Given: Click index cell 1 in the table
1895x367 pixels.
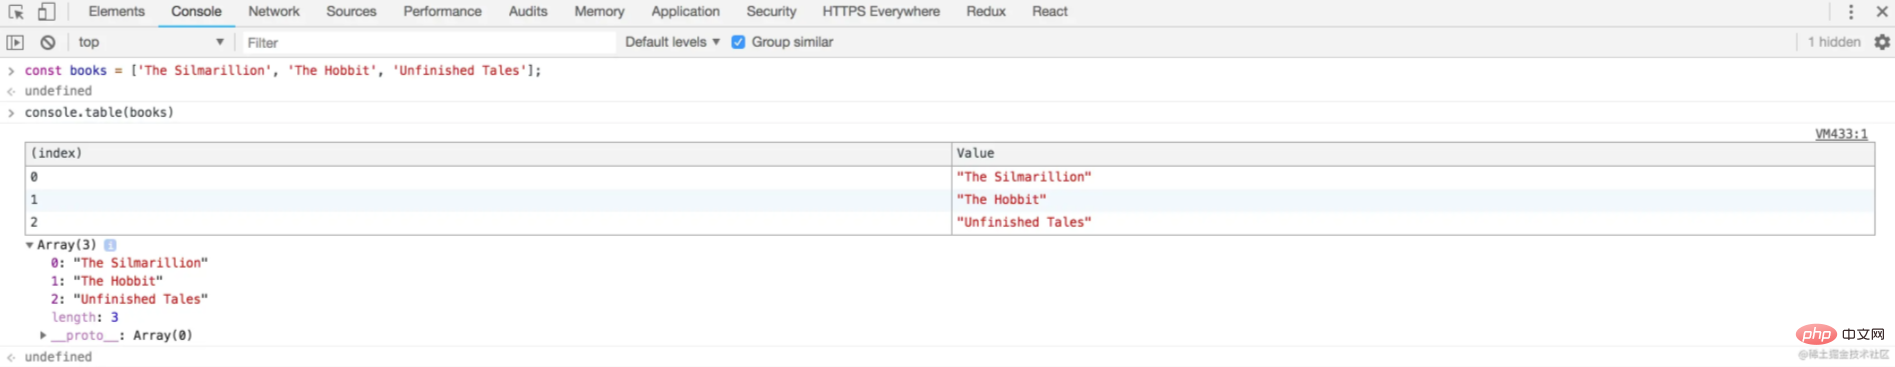Looking at the screenshot, I should [488, 200].
